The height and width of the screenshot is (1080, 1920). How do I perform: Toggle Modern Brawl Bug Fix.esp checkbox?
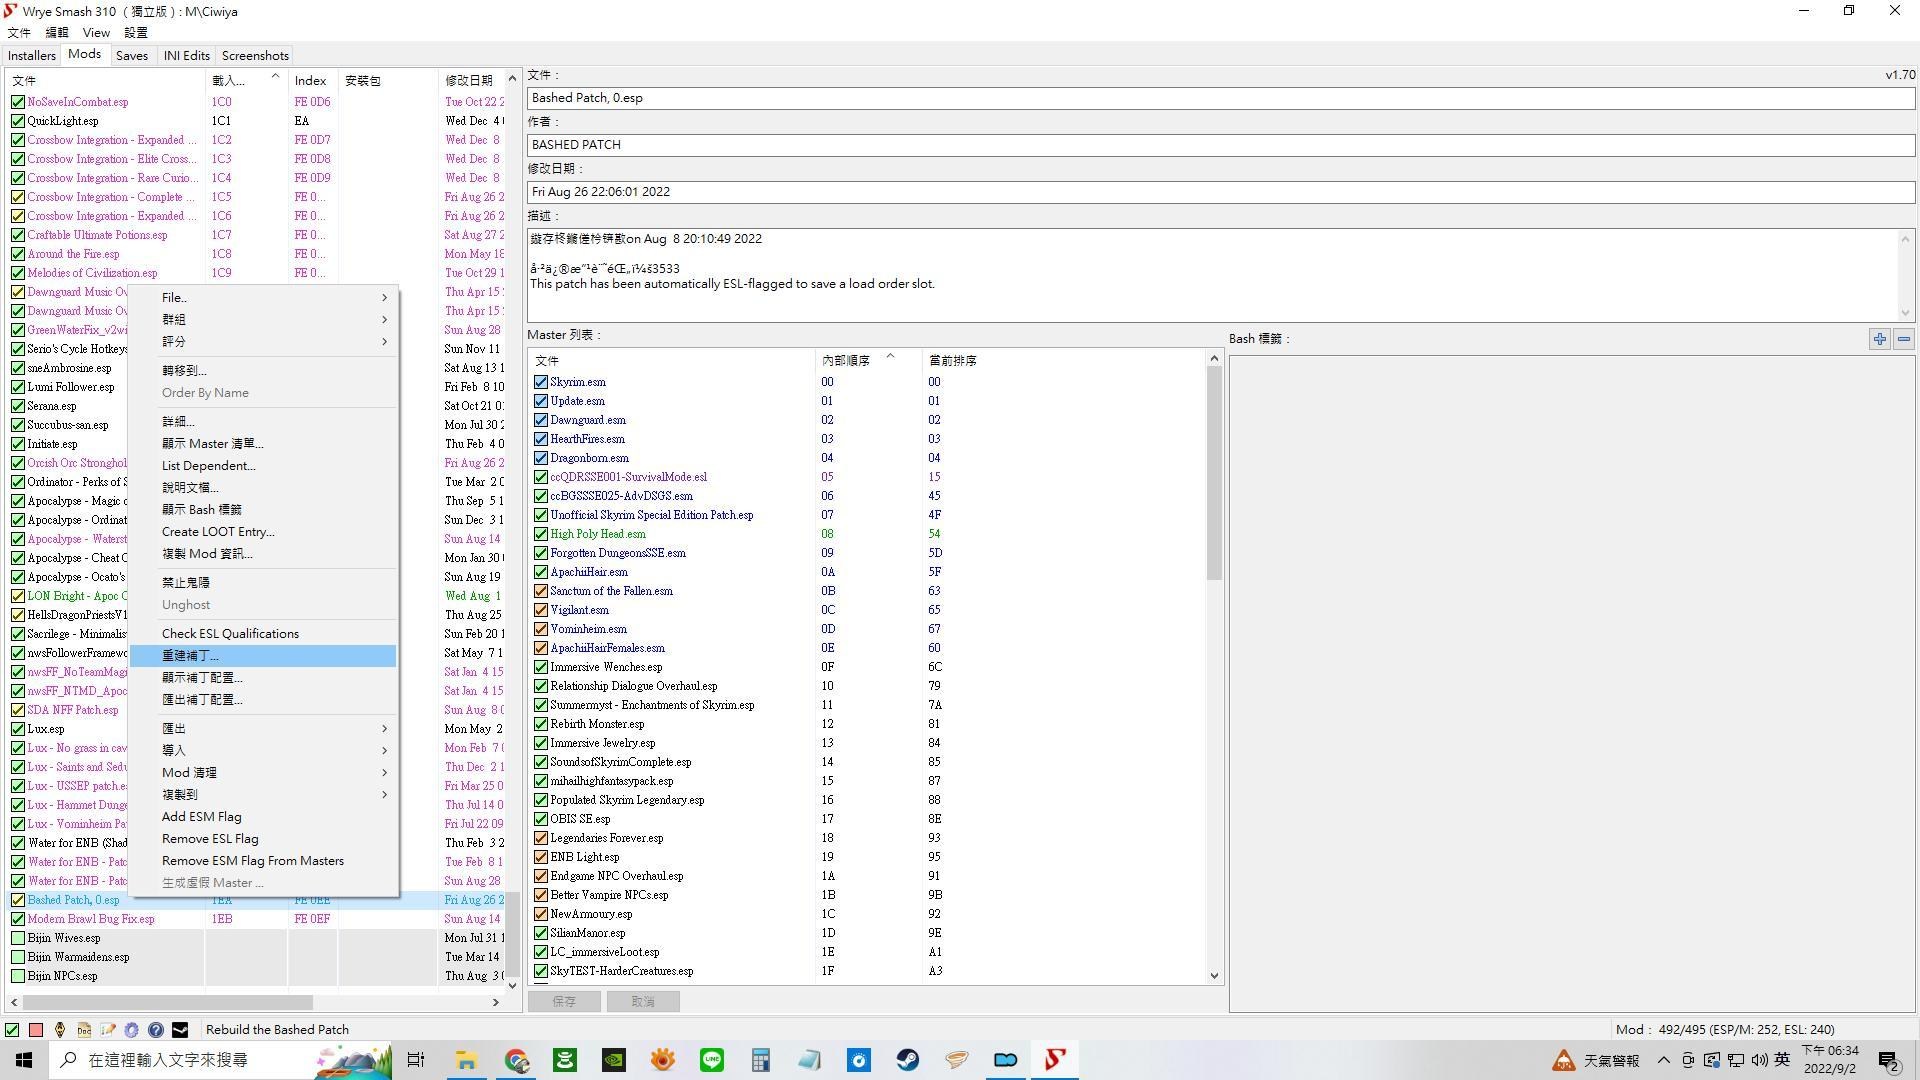pos(18,919)
